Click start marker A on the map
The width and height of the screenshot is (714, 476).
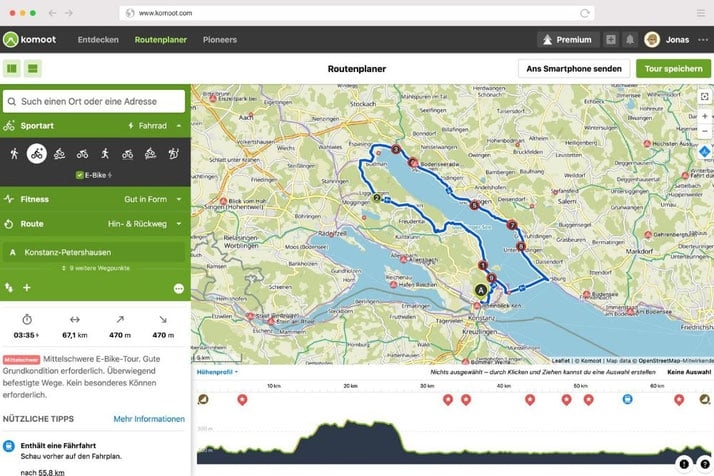point(480,290)
